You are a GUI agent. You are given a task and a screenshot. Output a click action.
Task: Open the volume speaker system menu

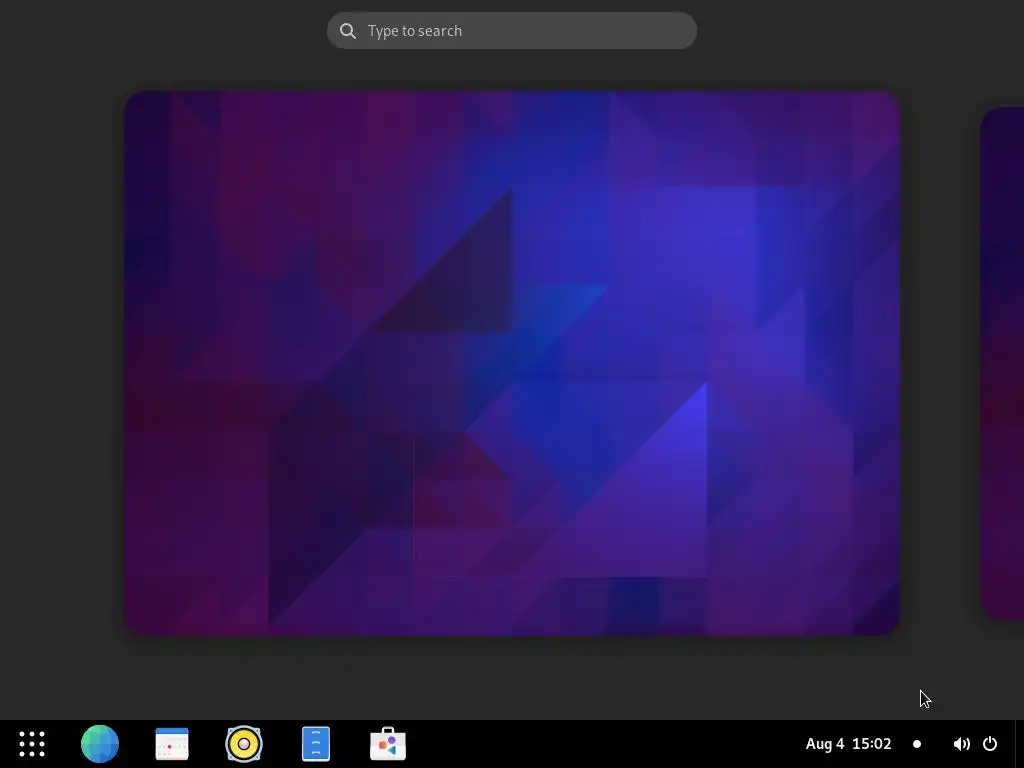[x=961, y=744]
